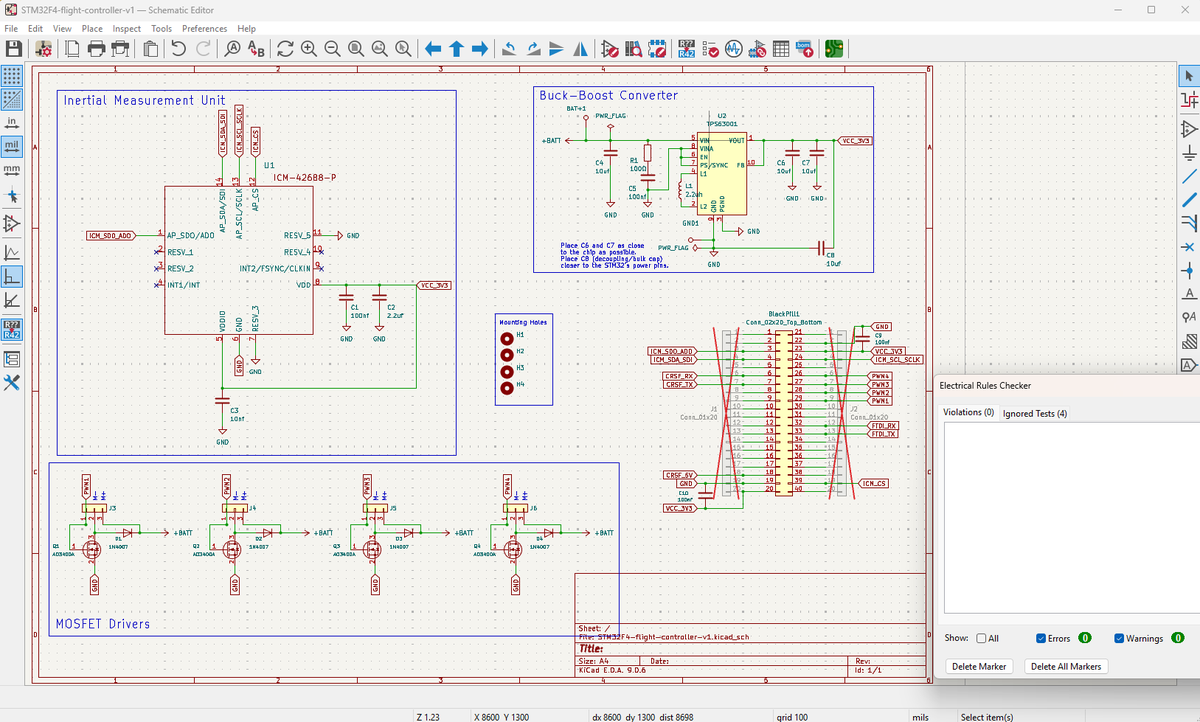Toggle grid overrides
This screenshot has height=722, width=1200.
click(12, 99)
